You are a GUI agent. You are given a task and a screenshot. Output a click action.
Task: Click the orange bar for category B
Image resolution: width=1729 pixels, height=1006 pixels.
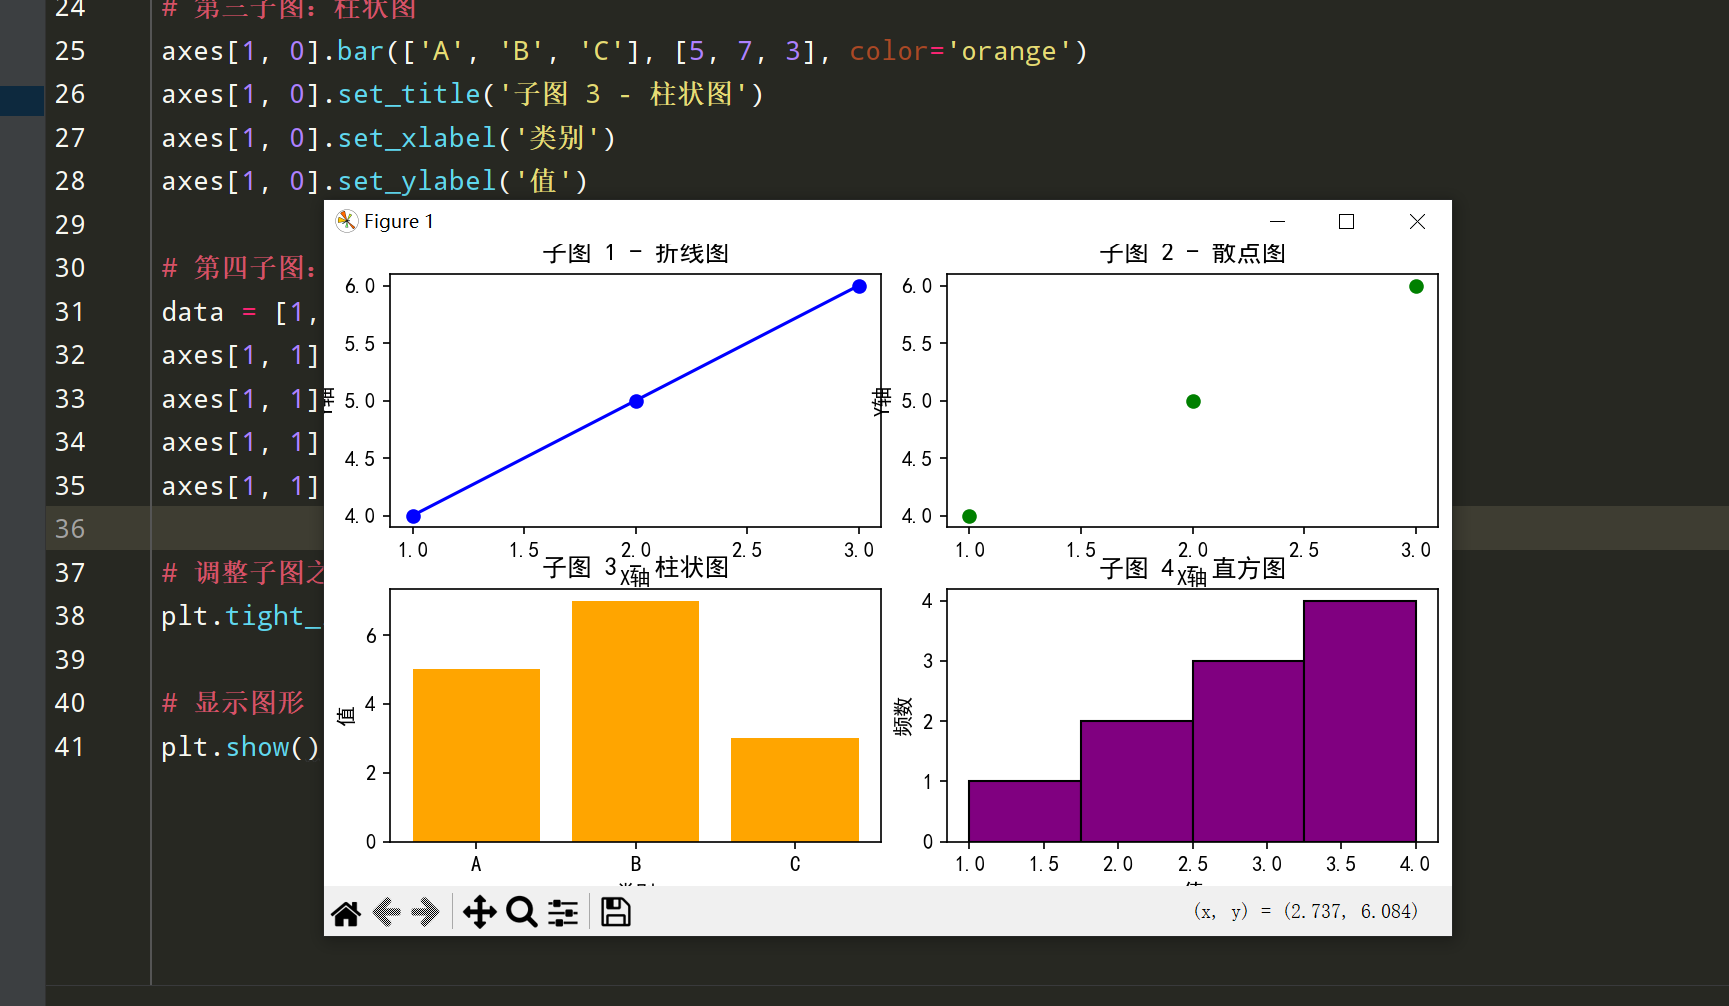pos(635,721)
